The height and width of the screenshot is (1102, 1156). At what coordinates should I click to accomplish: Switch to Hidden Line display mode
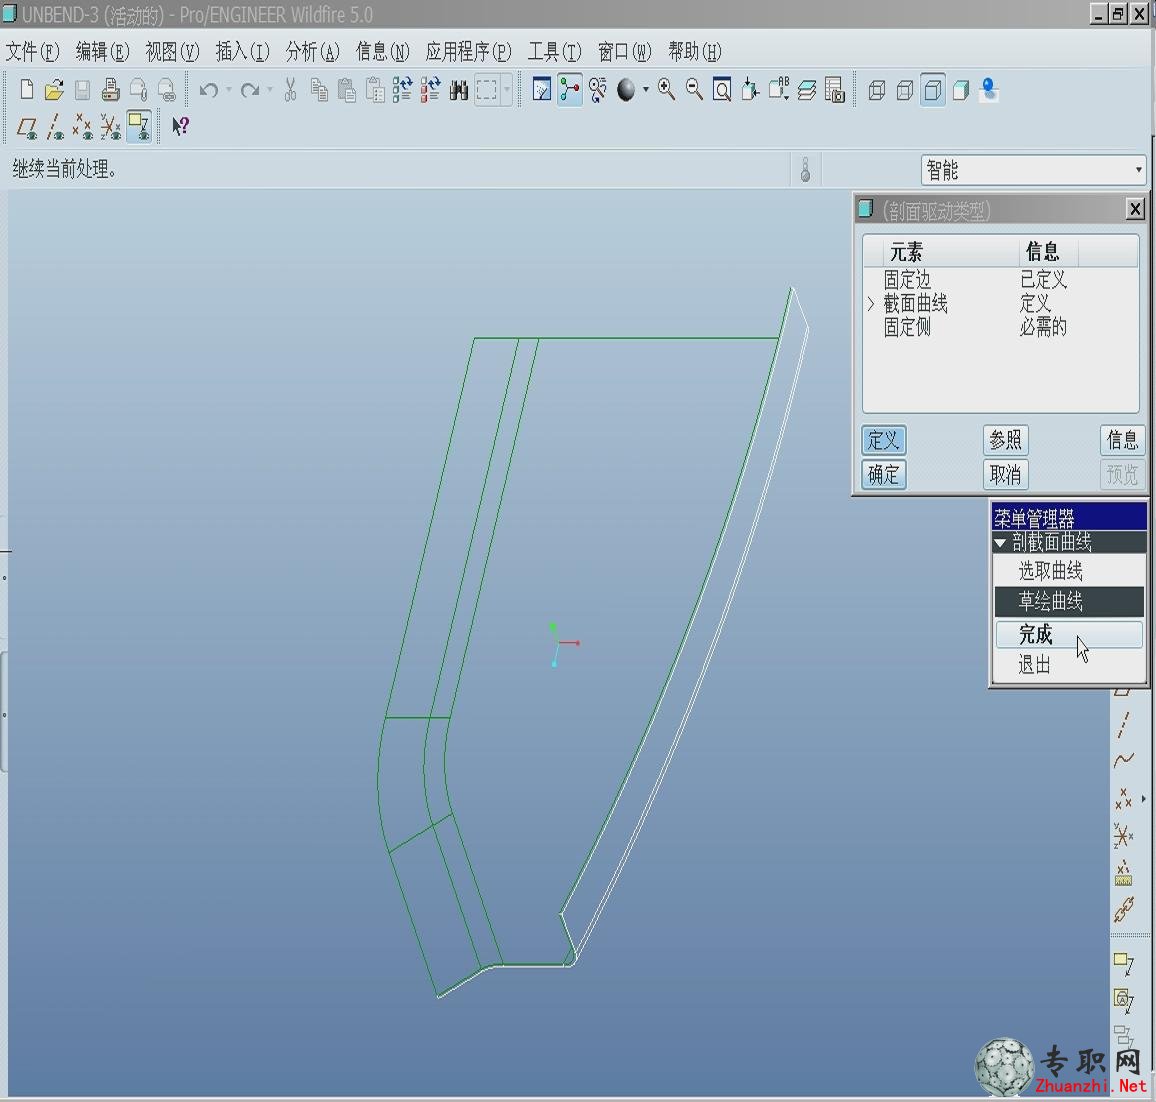(x=905, y=90)
